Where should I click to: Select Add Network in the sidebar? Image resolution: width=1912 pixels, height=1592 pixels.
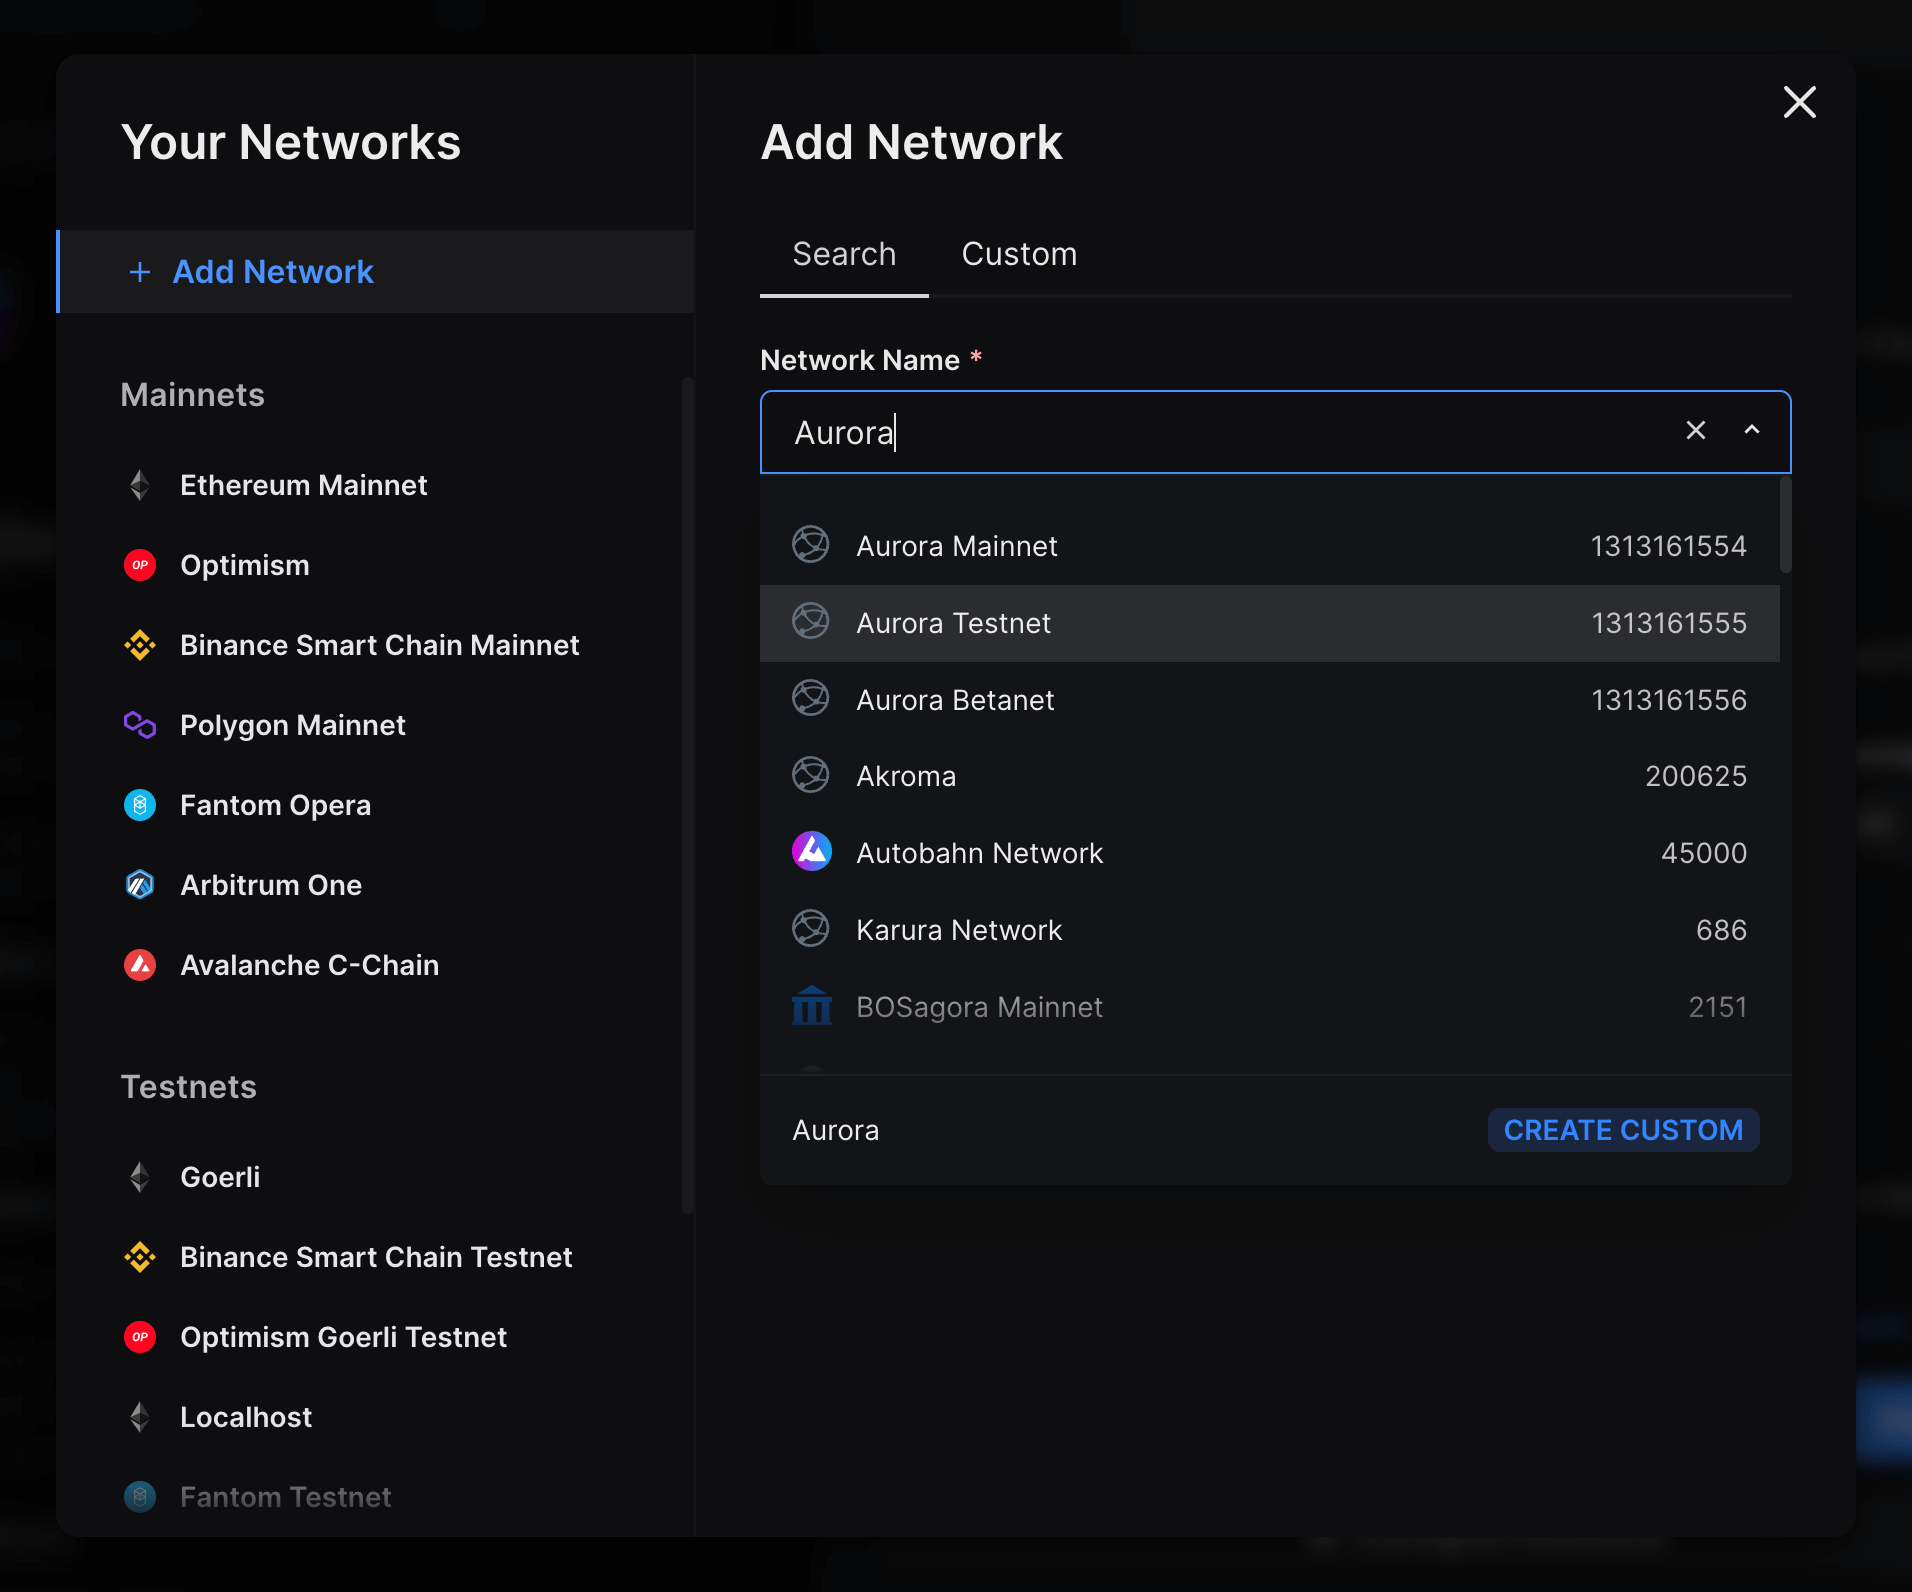[x=376, y=272]
